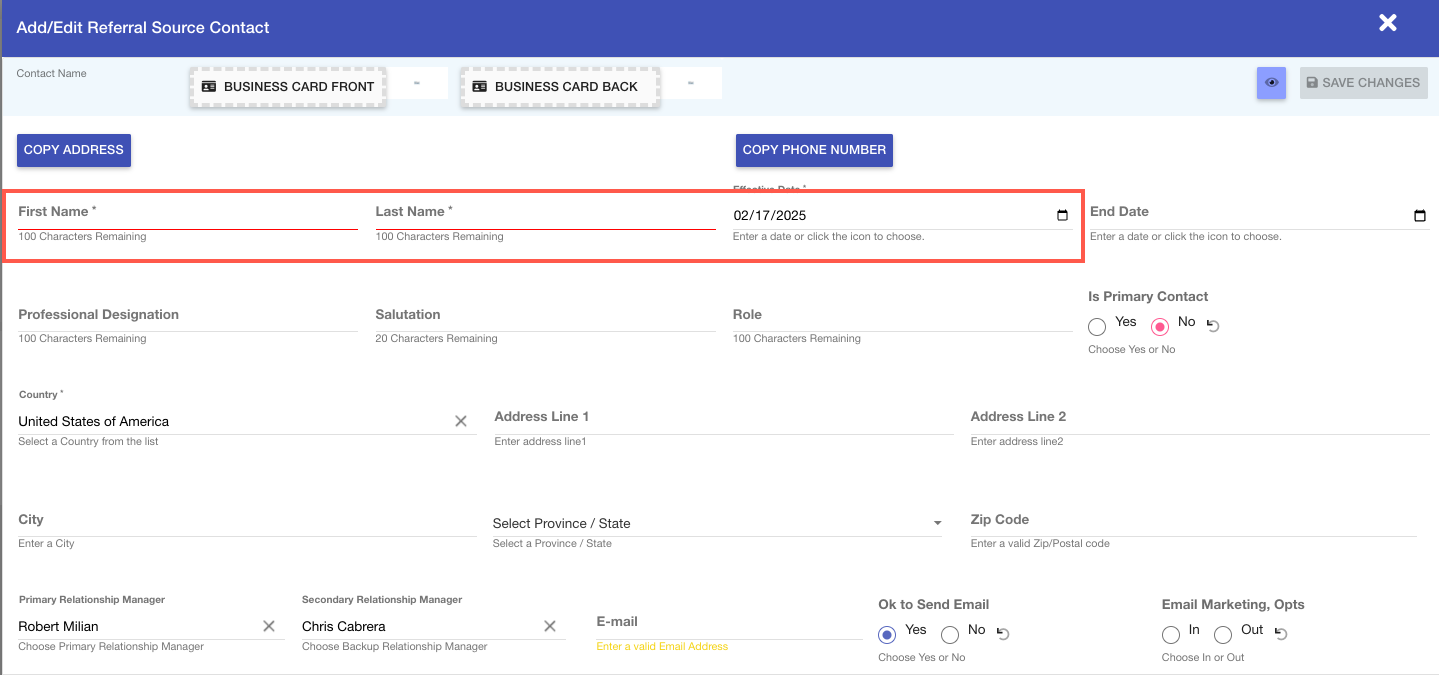
Task: Reset the Ok to Send Email choice
Action: [1004, 634]
